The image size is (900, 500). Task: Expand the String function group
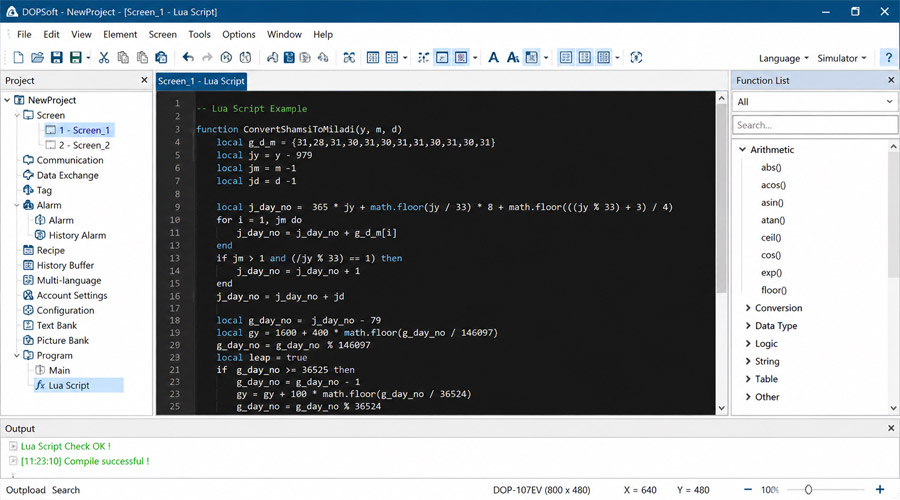tap(748, 361)
